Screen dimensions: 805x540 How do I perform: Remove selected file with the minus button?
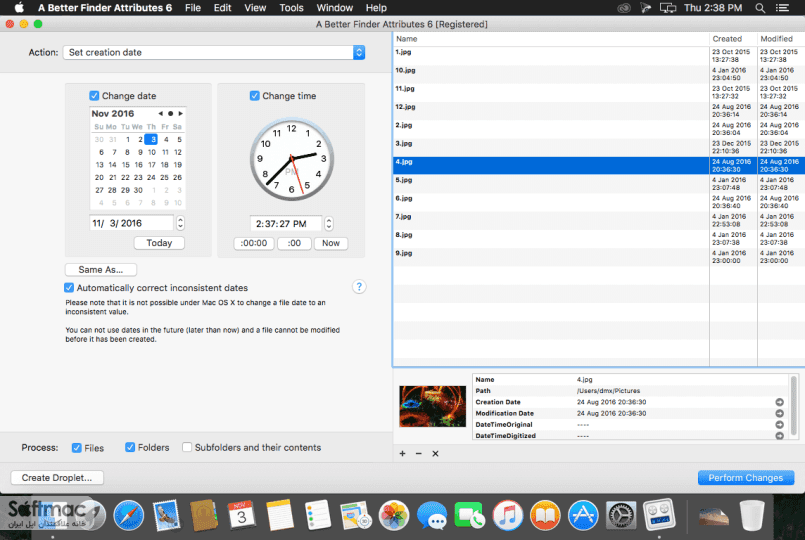pyautogui.click(x=418, y=454)
